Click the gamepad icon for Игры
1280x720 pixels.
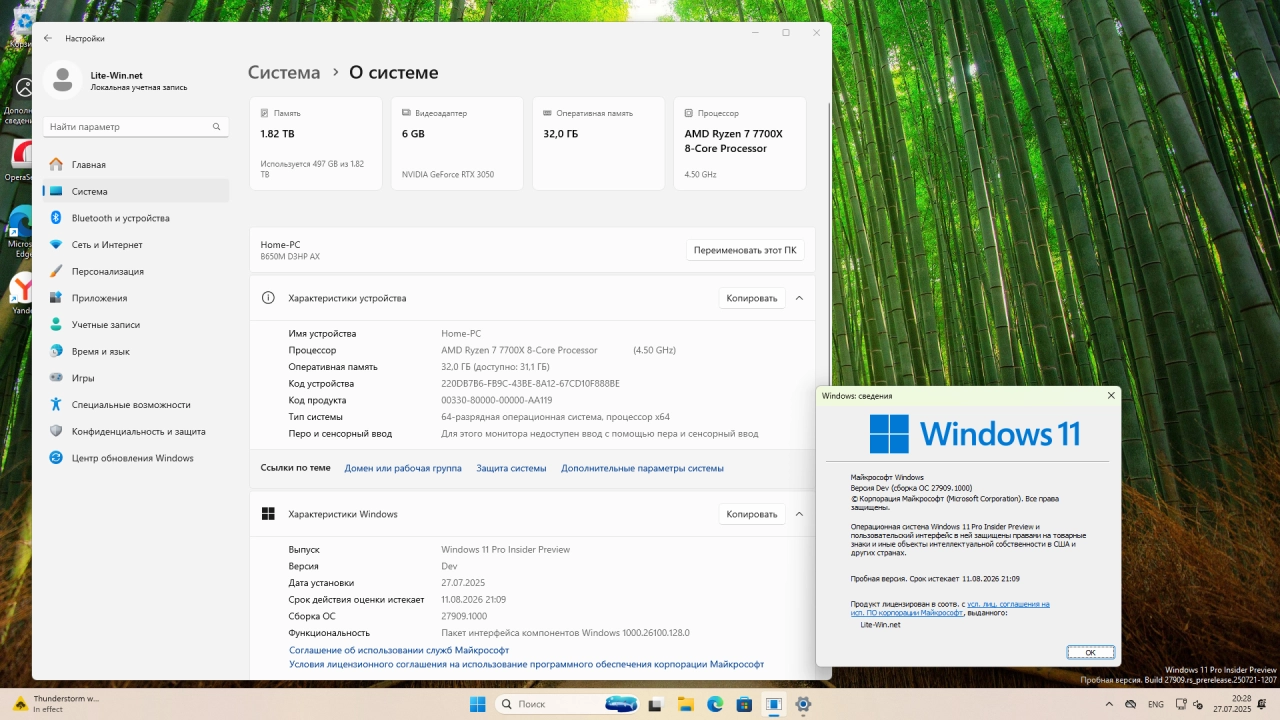pyautogui.click(x=56, y=378)
